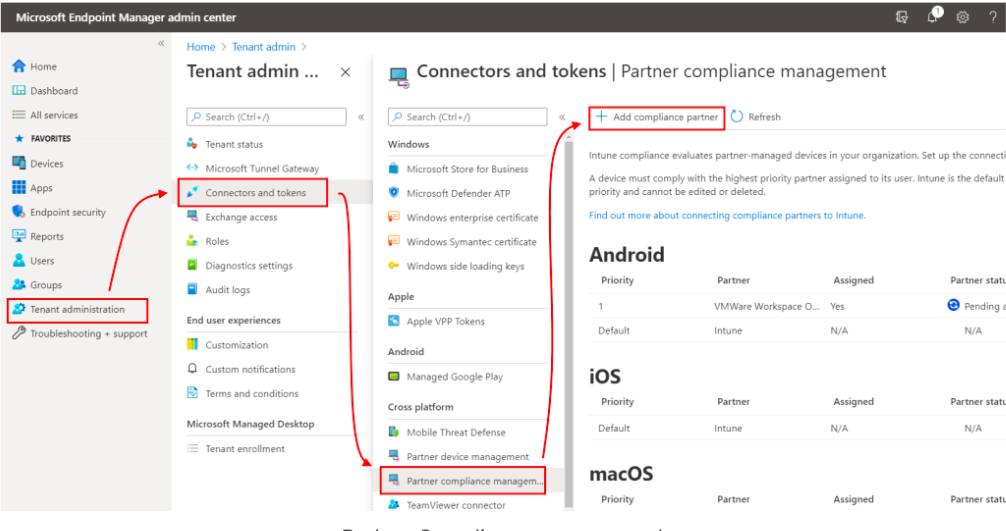
Task: Click the Reports icon
Action: (19, 236)
